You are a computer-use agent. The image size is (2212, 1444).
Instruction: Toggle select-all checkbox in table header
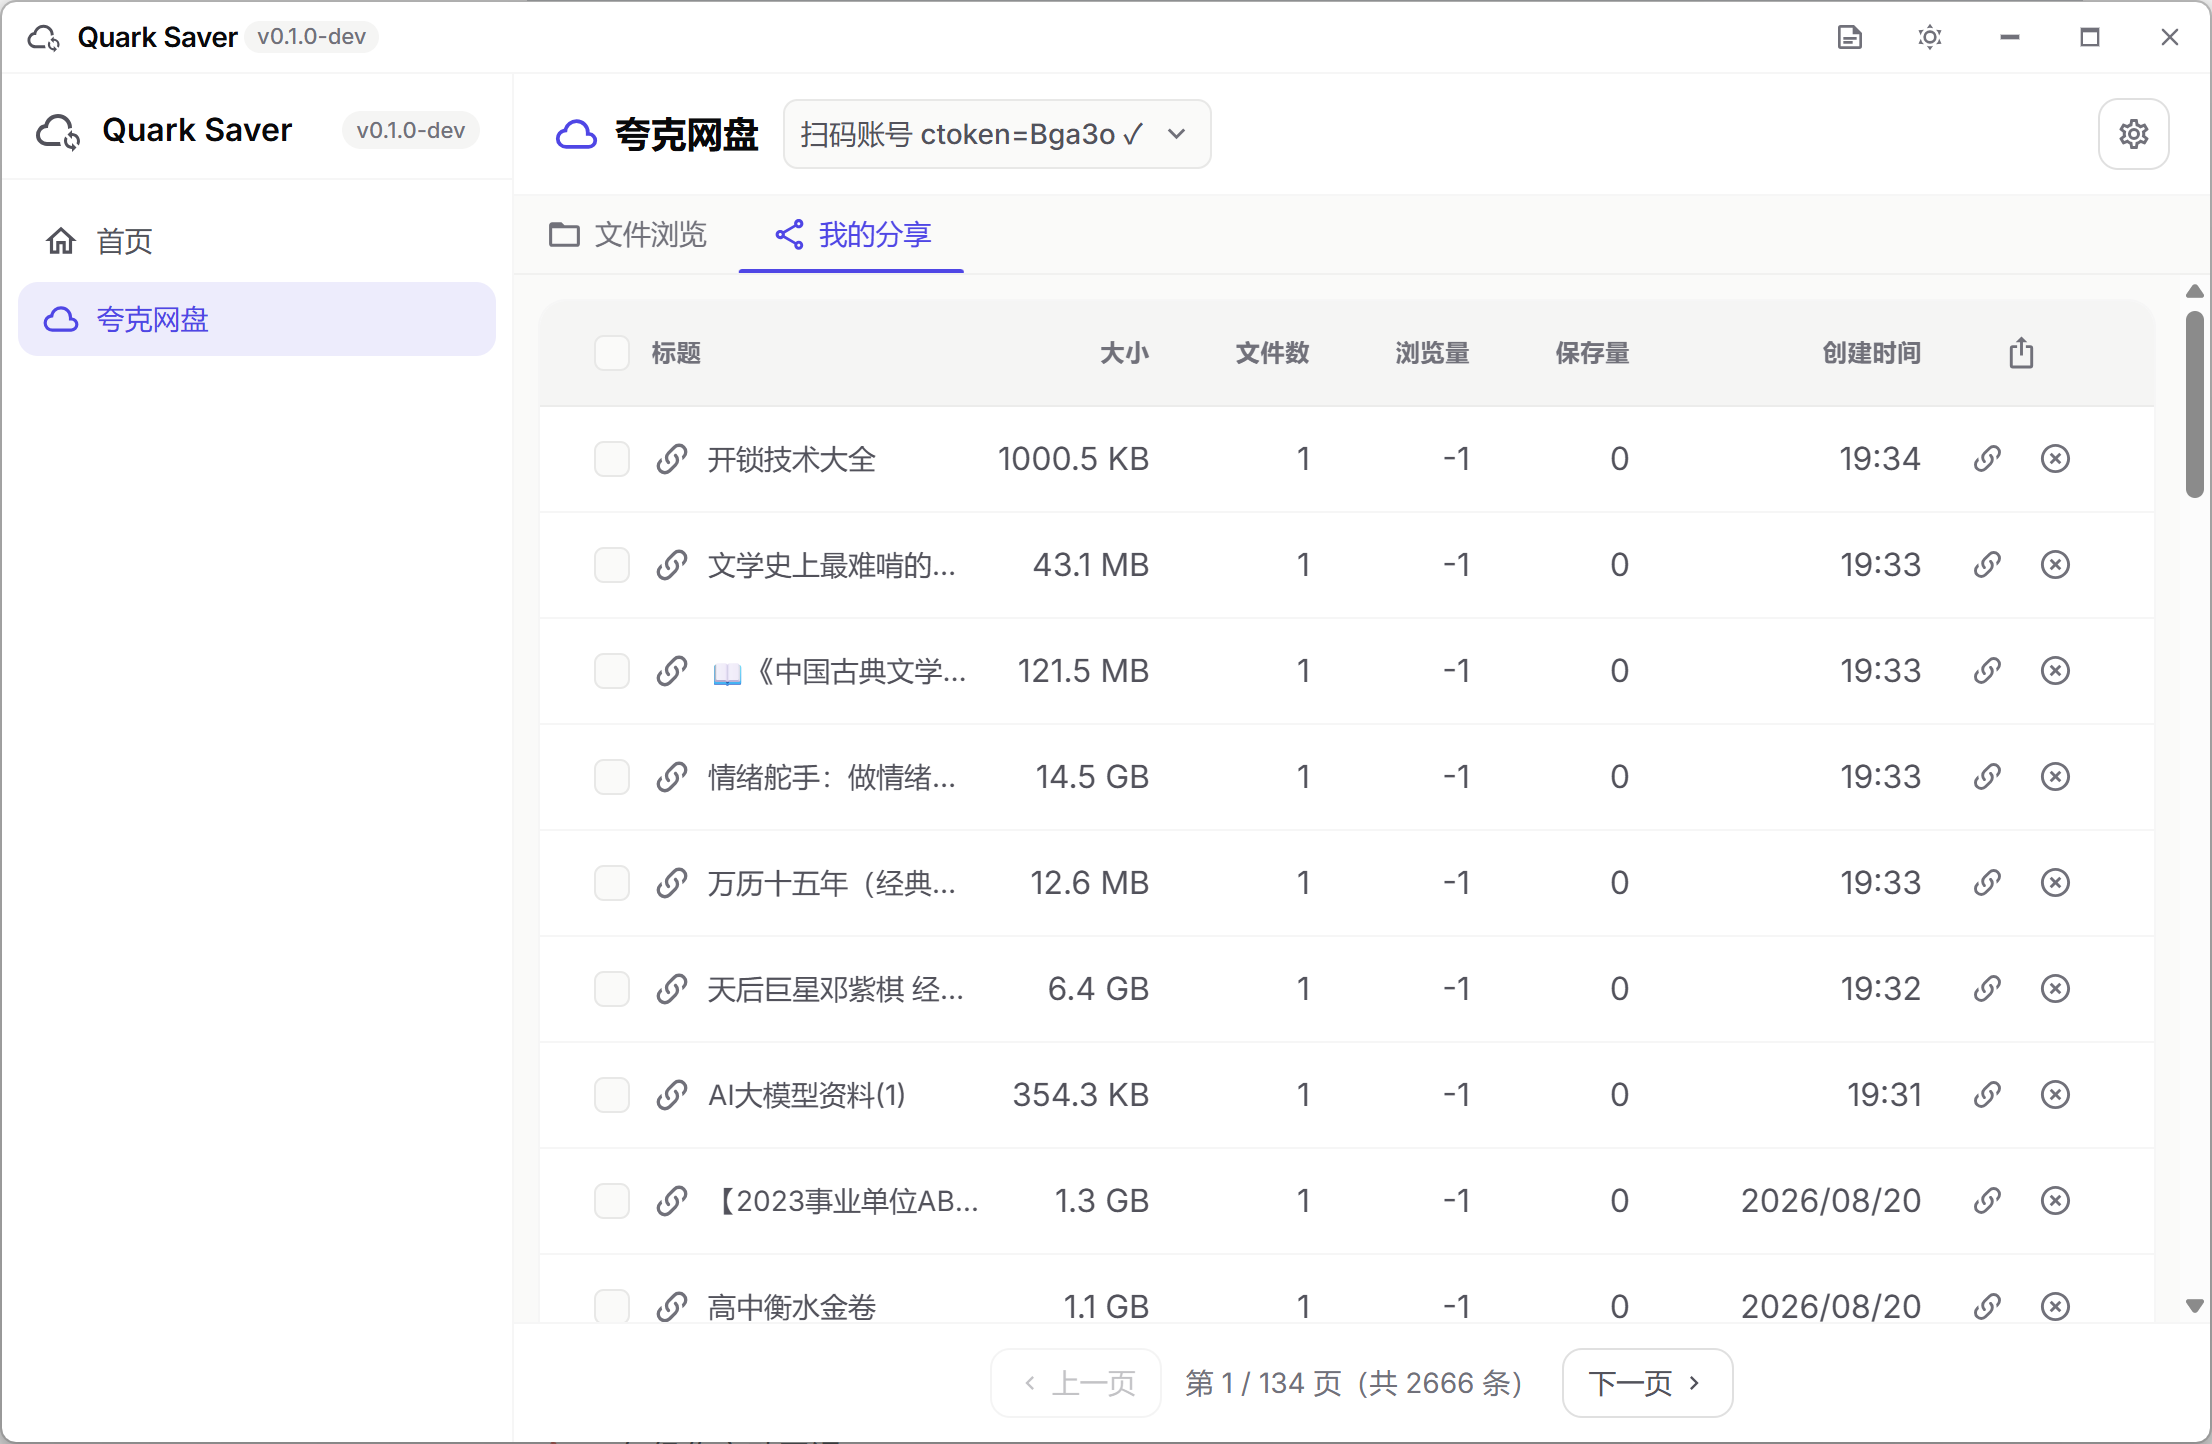pos(612,353)
